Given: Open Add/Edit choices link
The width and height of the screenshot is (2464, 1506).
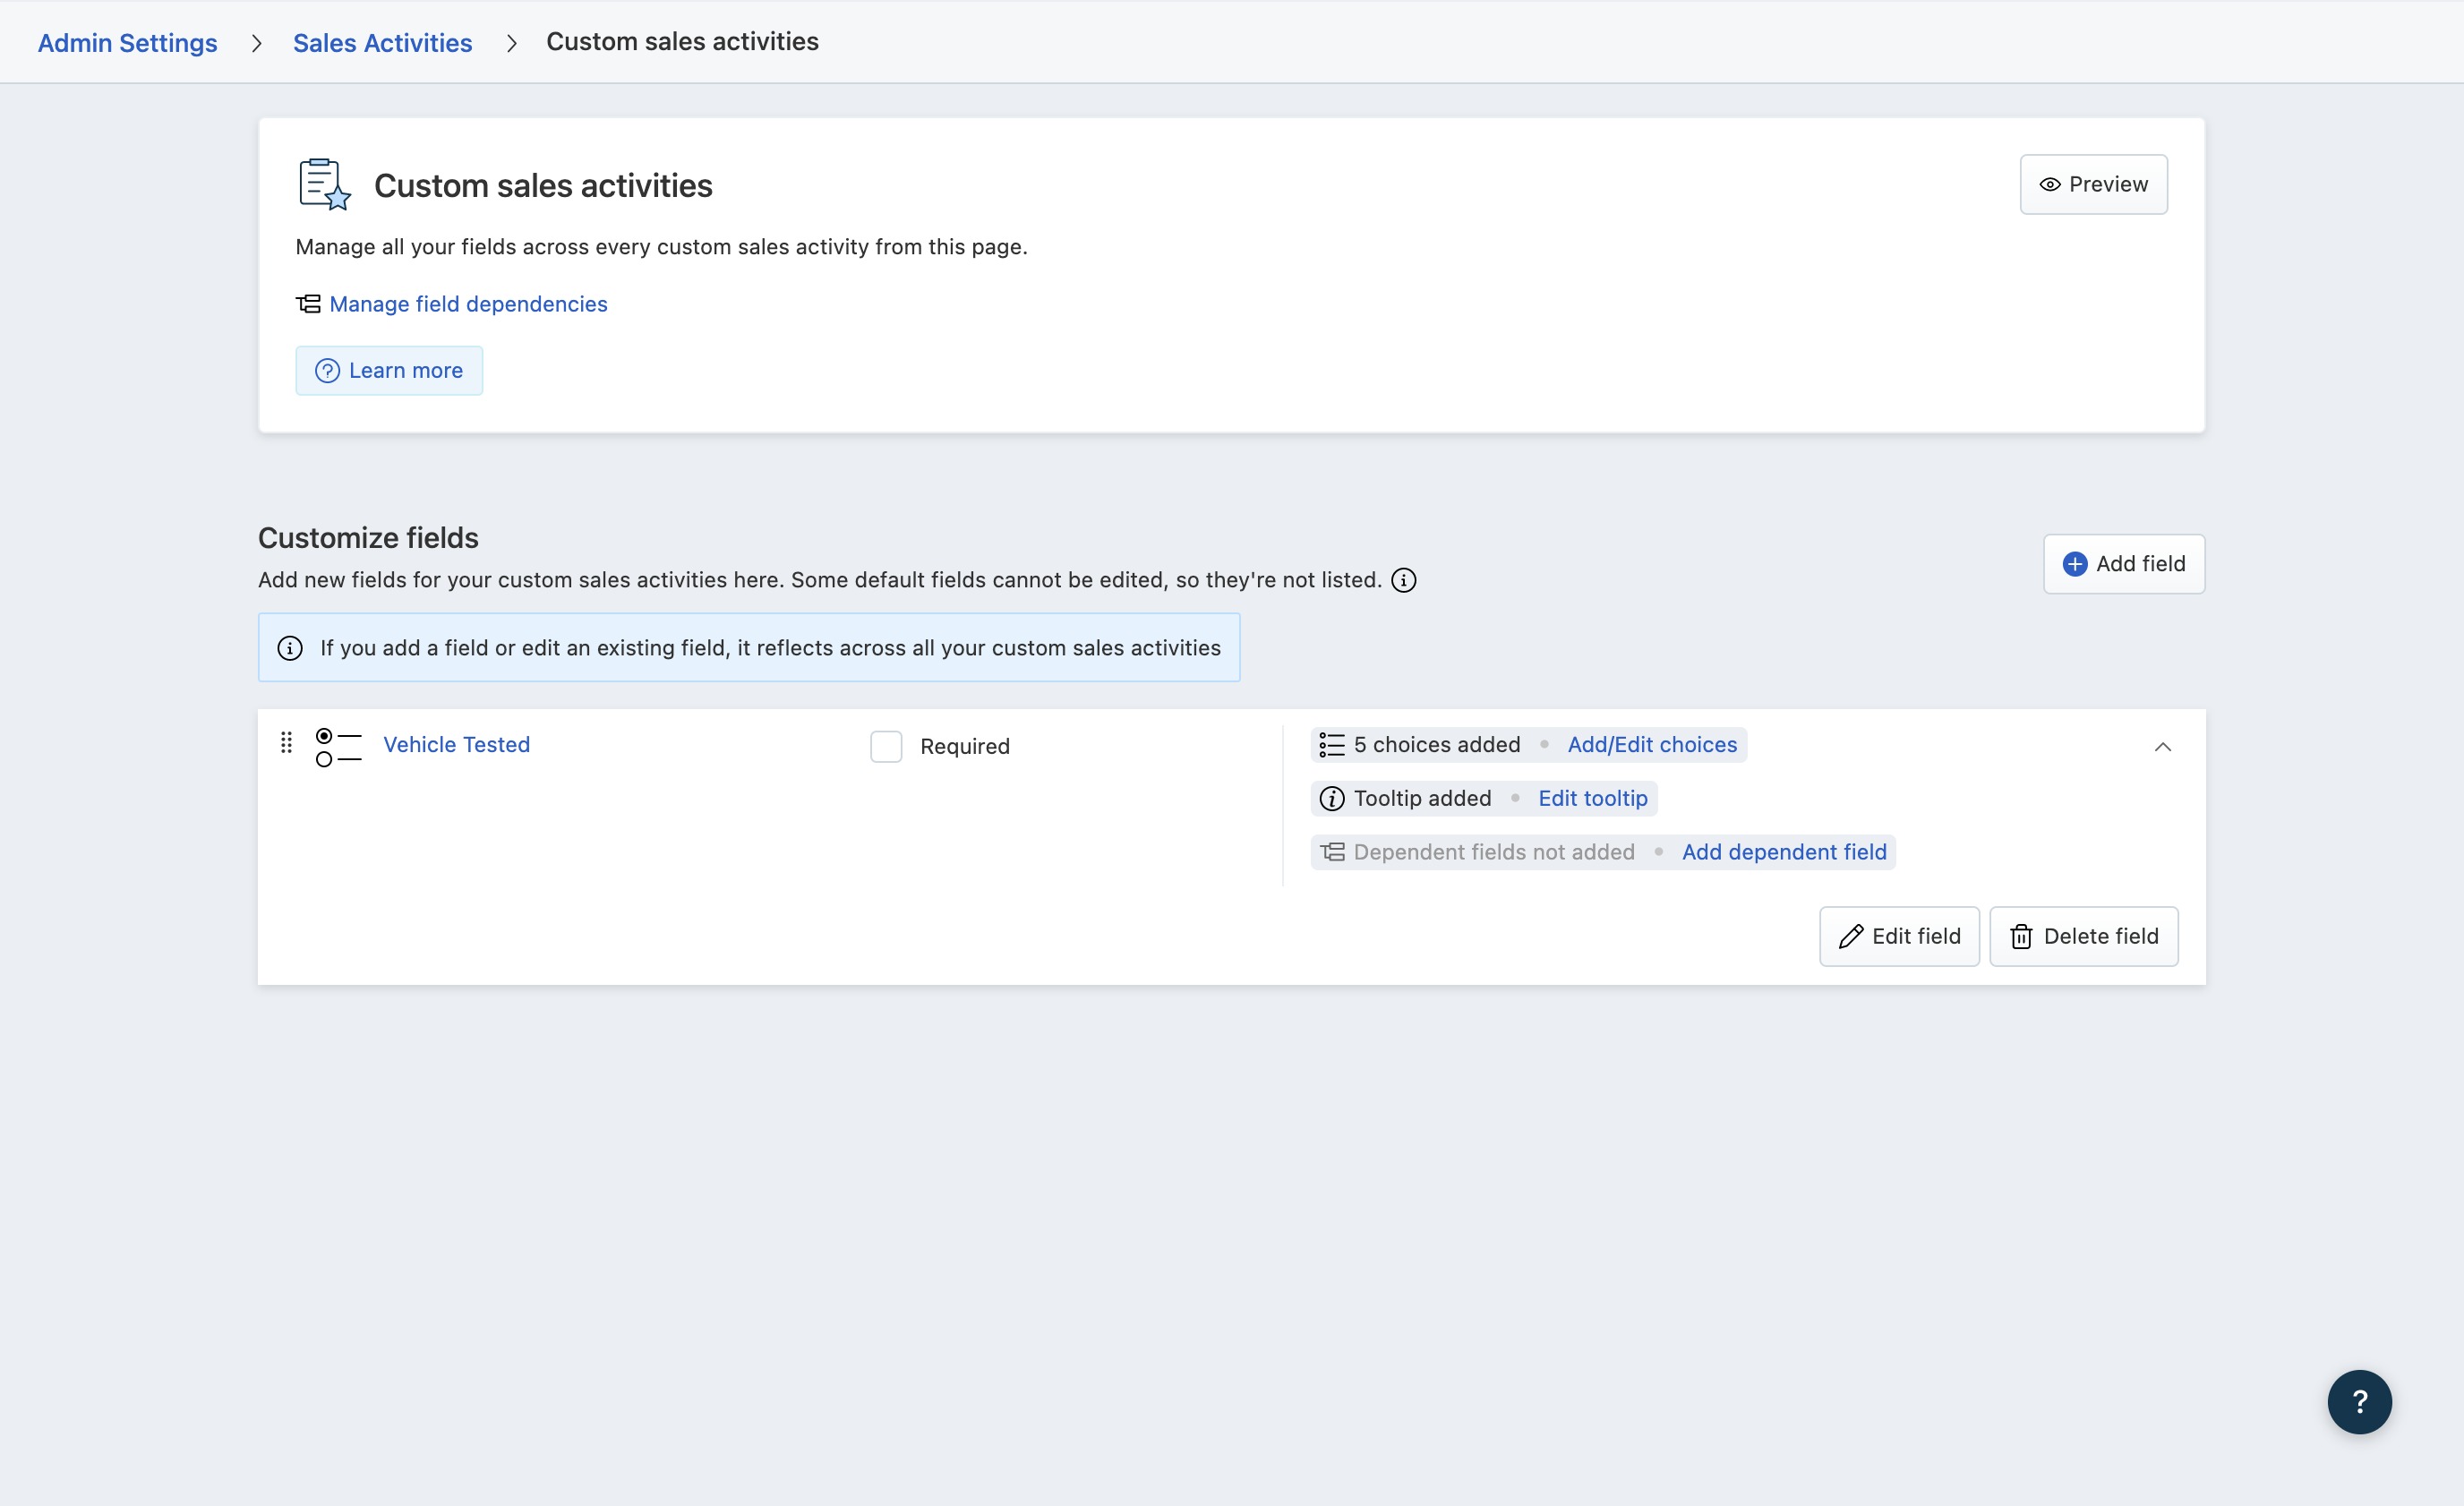Looking at the screenshot, I should [x=1652, y=745].
